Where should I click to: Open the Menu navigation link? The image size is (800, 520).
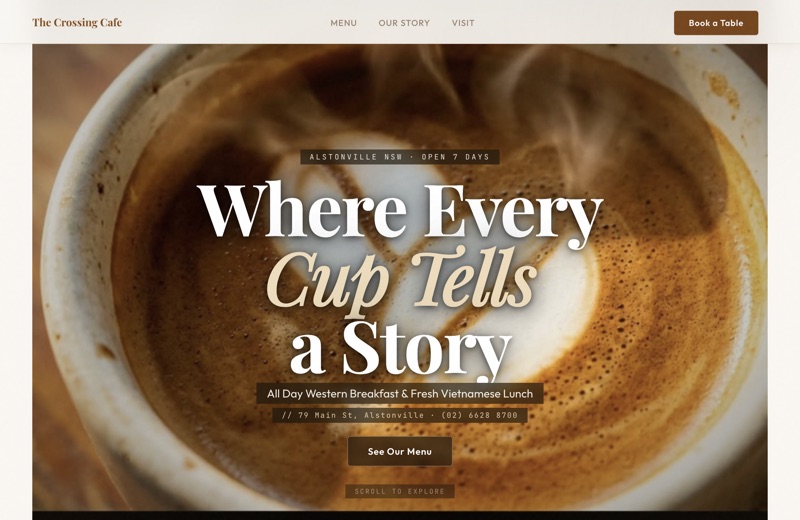343,23
